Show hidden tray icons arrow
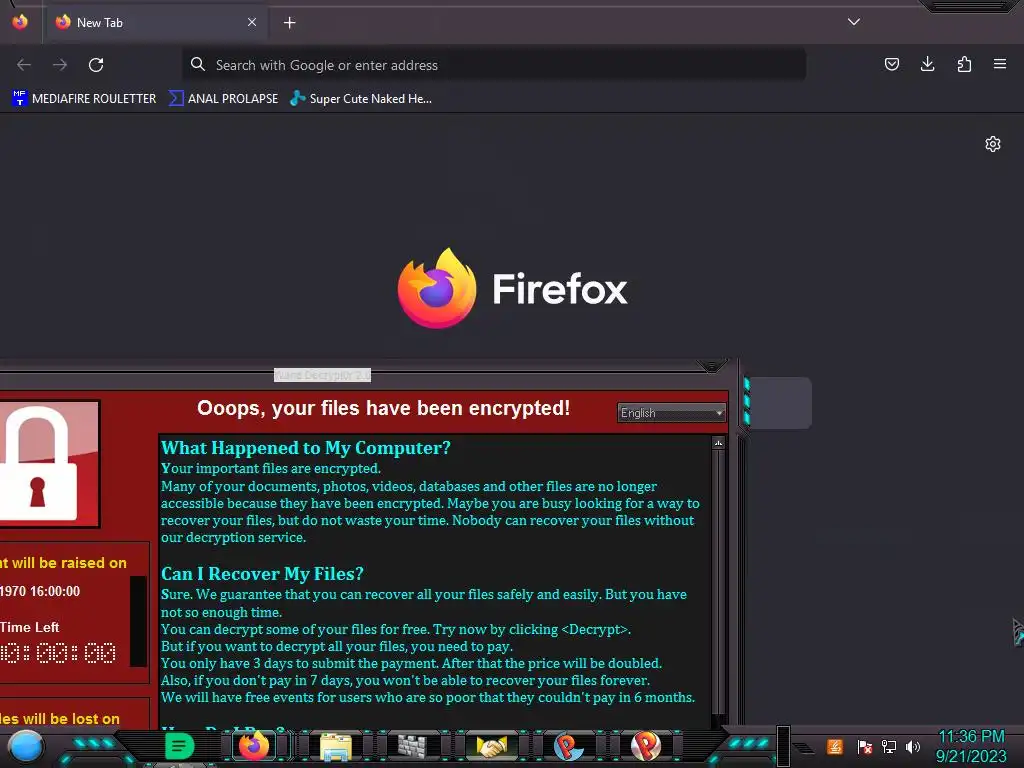Image resolution: width=1024 pixels, height=768 pixels. coord(805,748)
